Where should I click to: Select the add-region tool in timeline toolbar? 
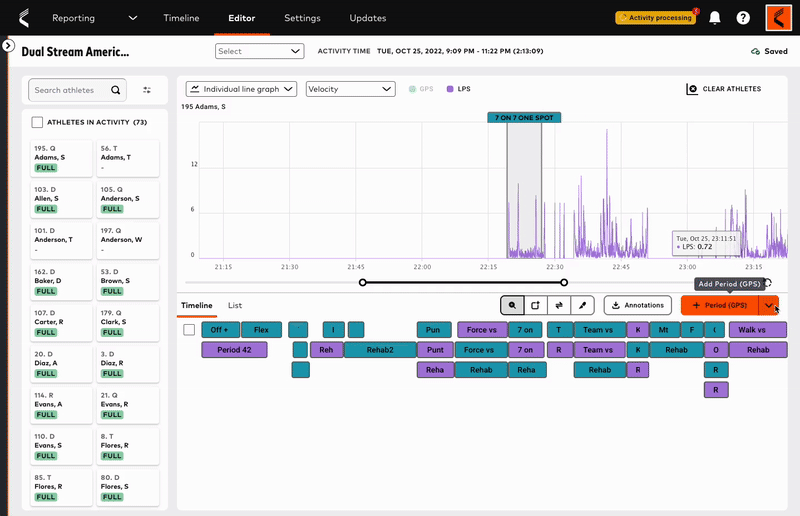(535, 305)
